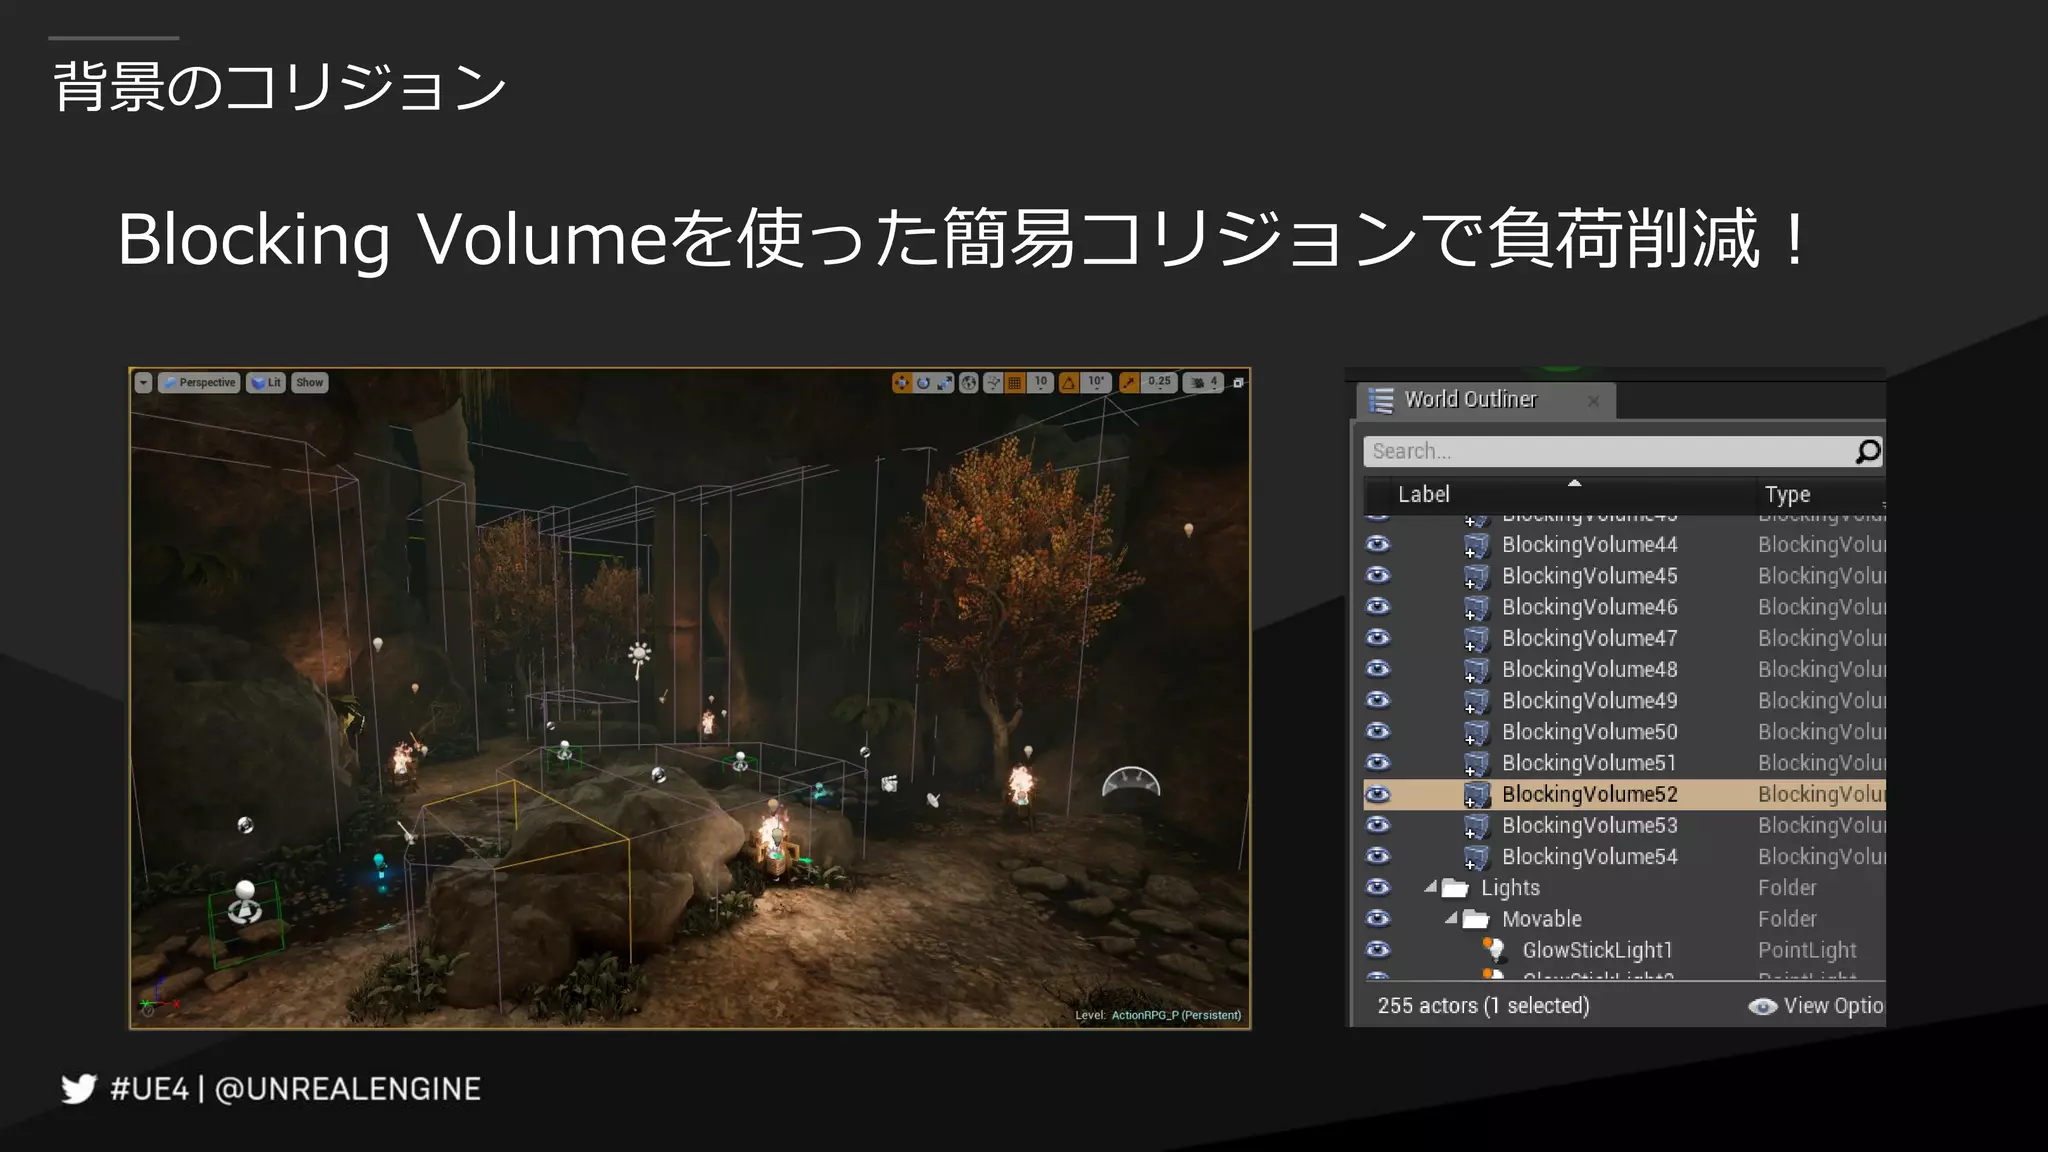
Task: Collapse the Movable folder
Action: (1451, 917)
